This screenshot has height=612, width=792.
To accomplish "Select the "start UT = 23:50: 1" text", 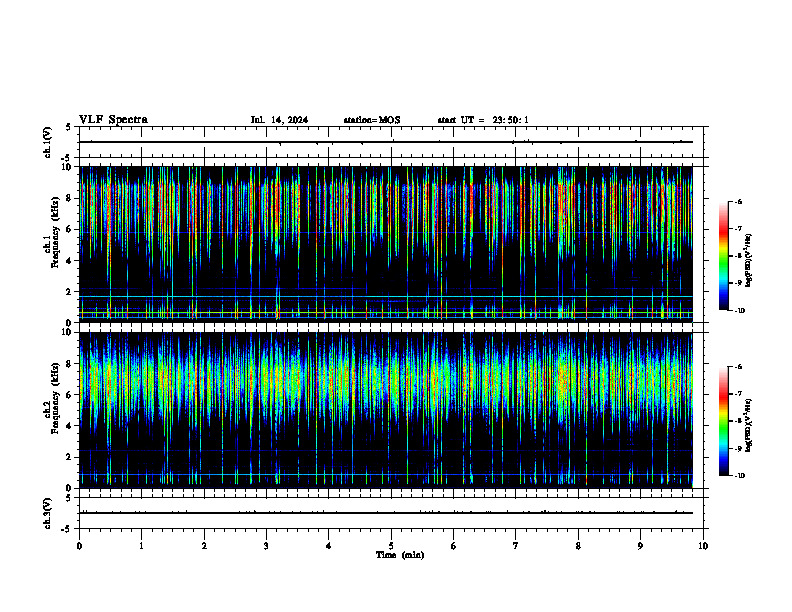I will pos(483,120).
